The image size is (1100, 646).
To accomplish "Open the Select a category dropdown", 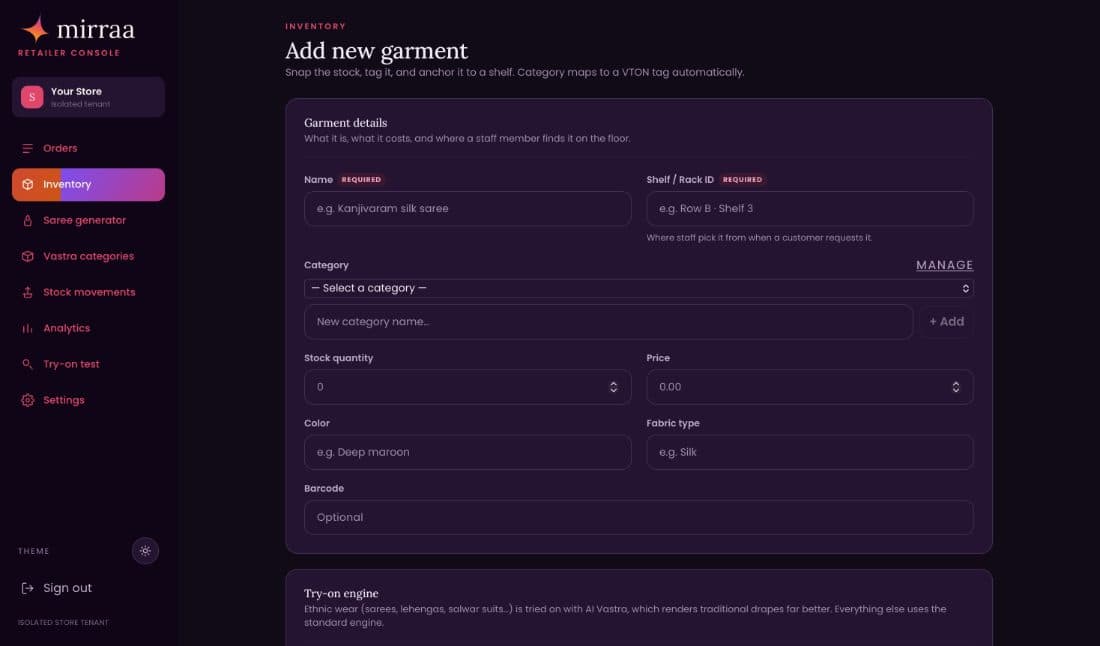I will point(638,288).
